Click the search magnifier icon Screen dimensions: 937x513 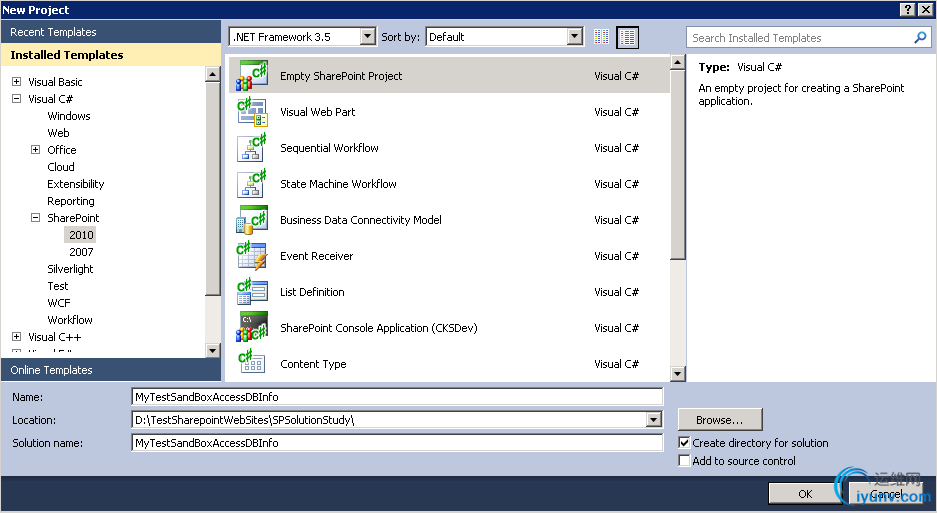click(920, 38)
